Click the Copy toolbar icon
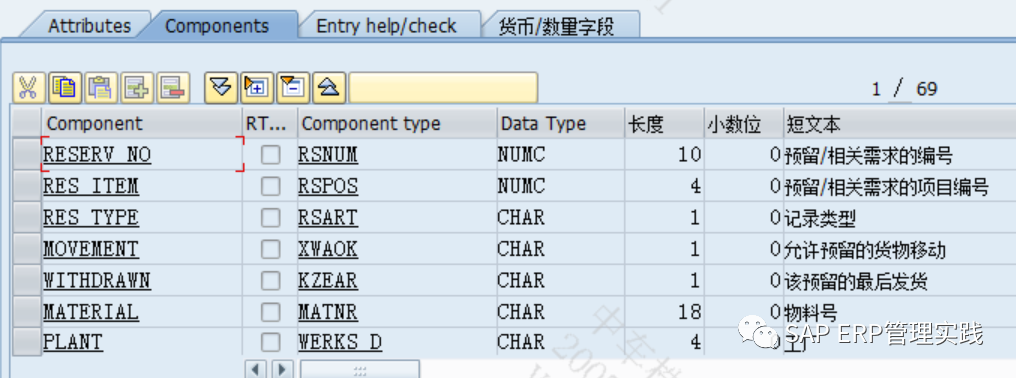Screen dimensions: 1016x378 (65, 88)
